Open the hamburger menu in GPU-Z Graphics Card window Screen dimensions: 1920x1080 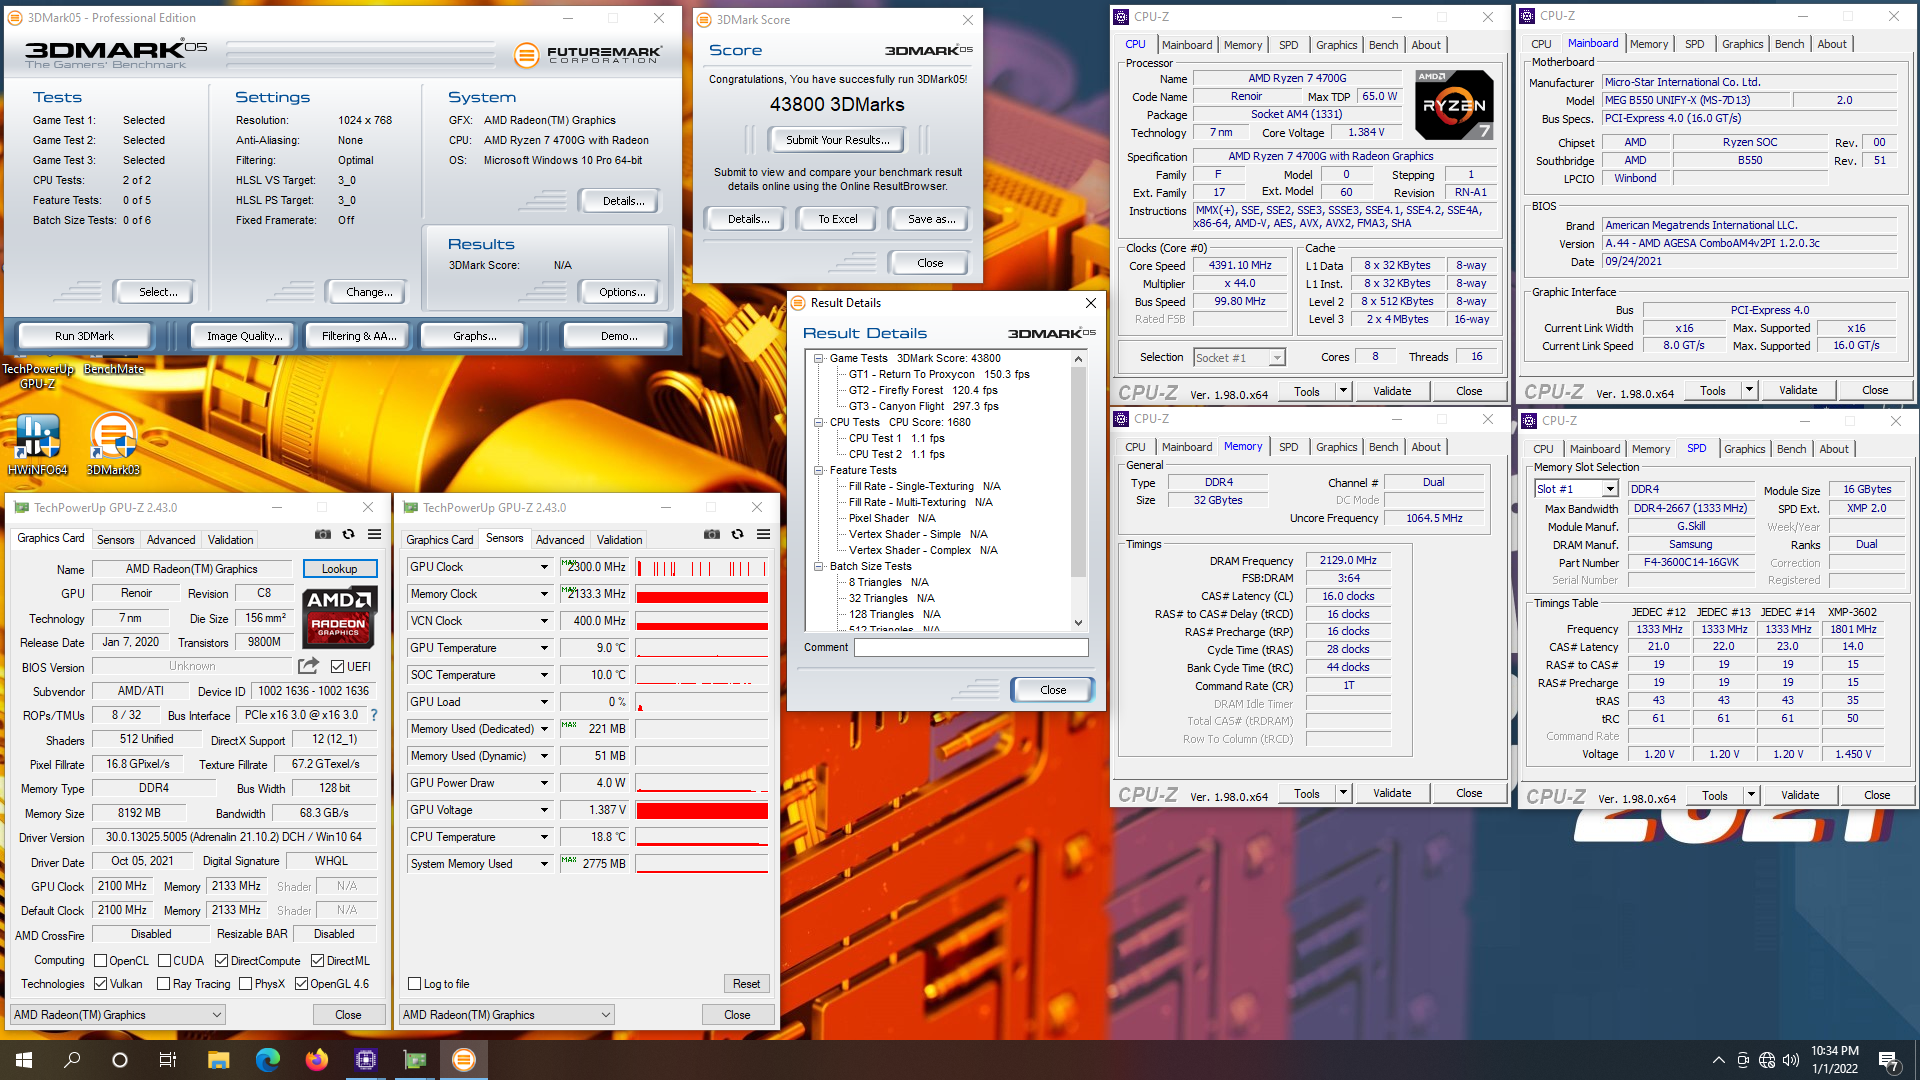pyautogui.click(x=374, y=534)
